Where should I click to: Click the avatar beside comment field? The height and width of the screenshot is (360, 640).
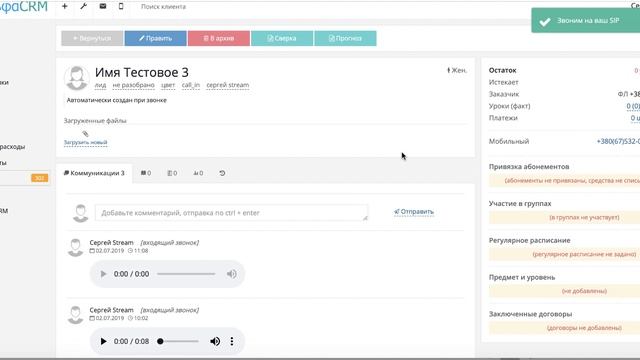pyautogui.click(x=81, y=213)
